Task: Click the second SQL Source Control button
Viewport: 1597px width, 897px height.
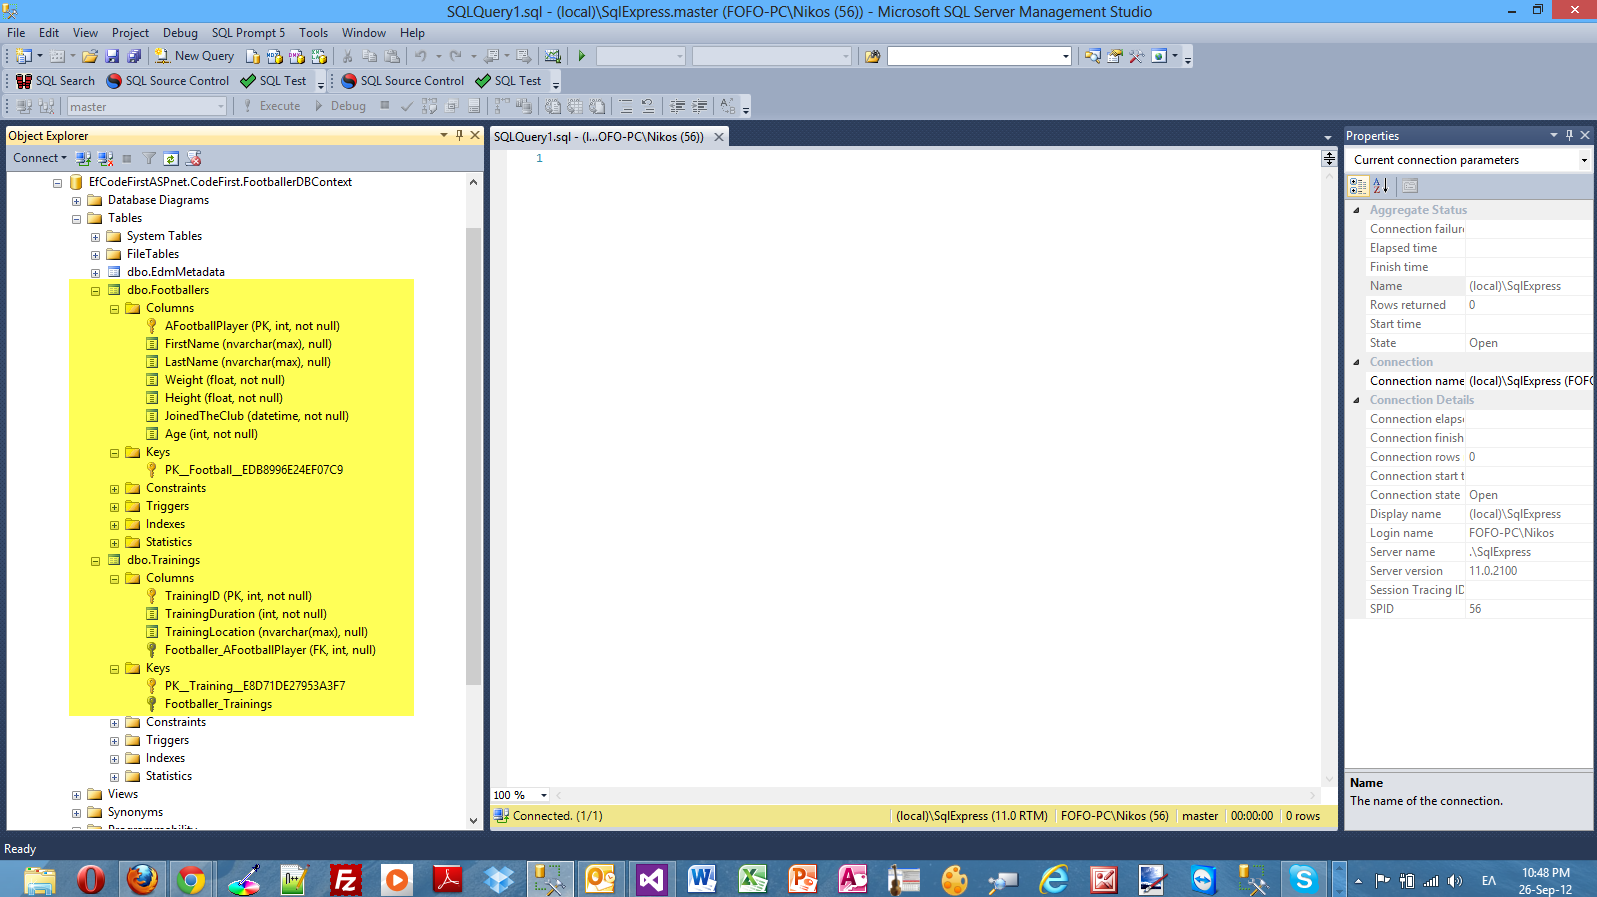Action: point(403,81)
